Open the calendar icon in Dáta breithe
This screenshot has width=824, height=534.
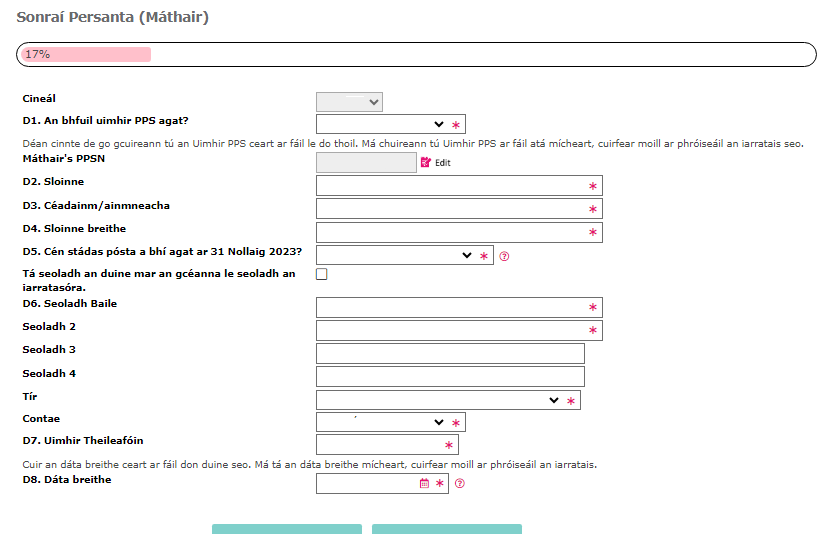point(424,483)
